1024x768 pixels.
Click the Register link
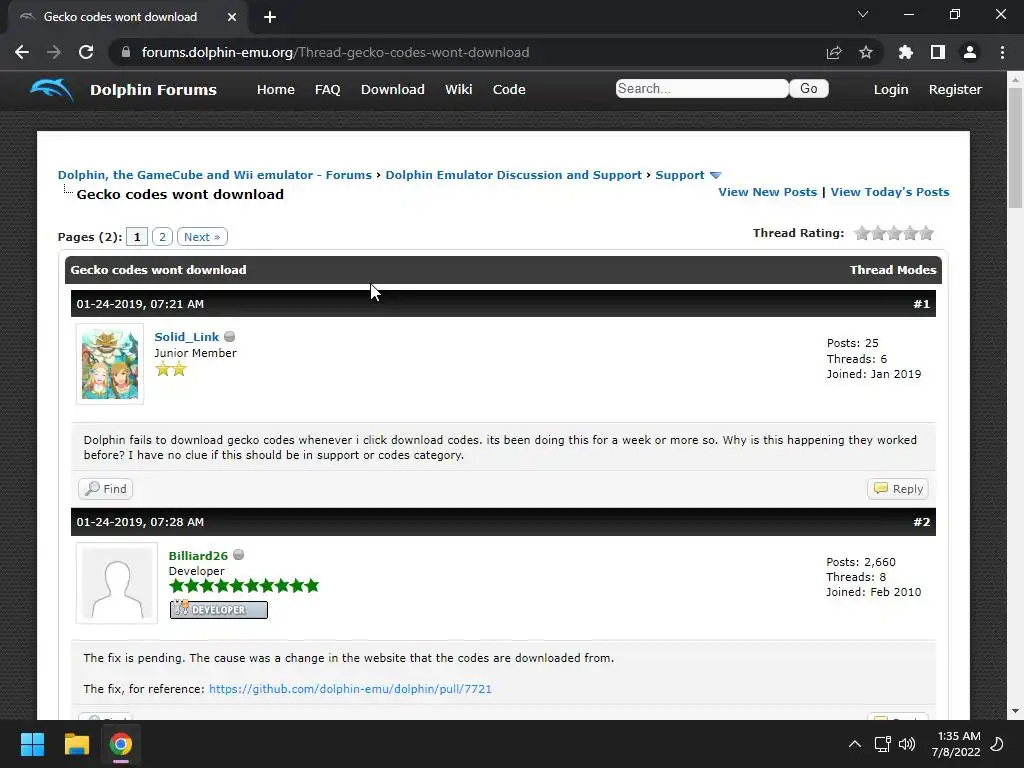[955, 89]
